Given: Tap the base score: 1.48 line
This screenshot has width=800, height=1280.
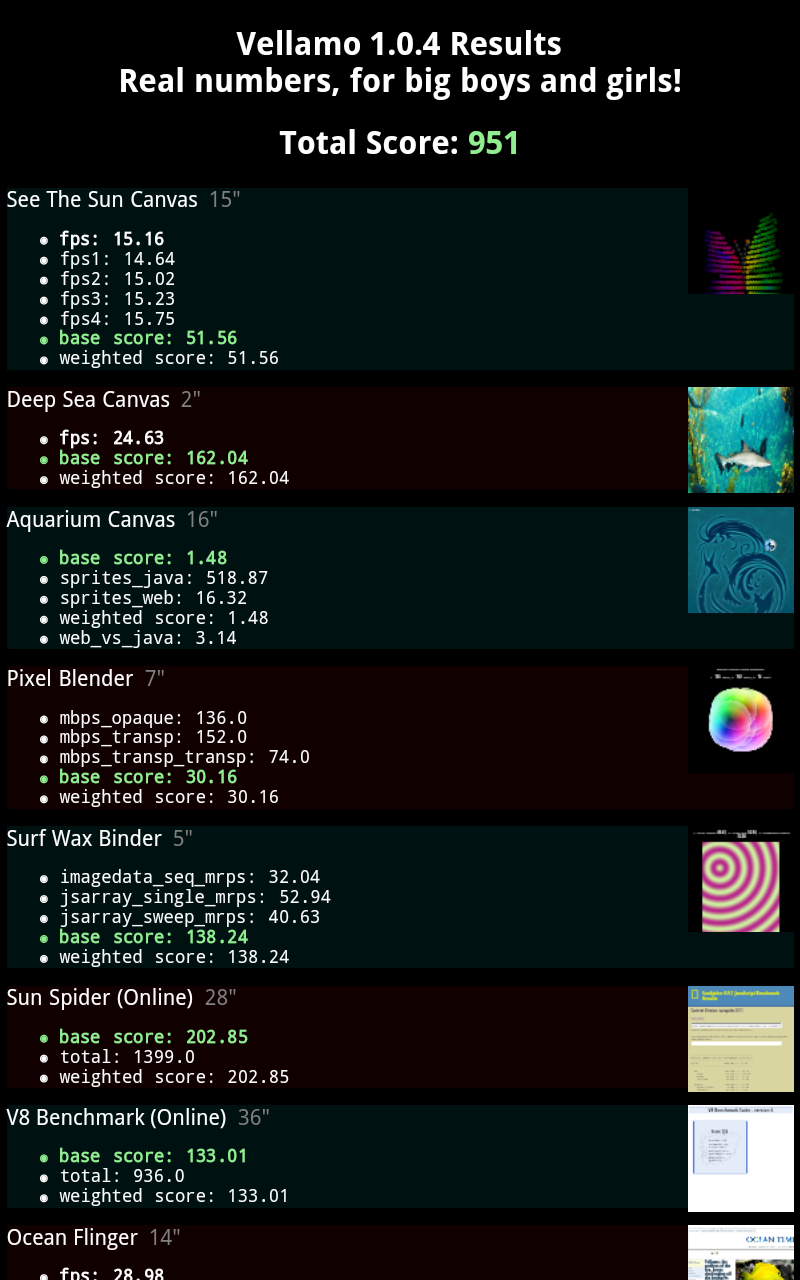Looking at the screenshot, I should click(143, 558).
